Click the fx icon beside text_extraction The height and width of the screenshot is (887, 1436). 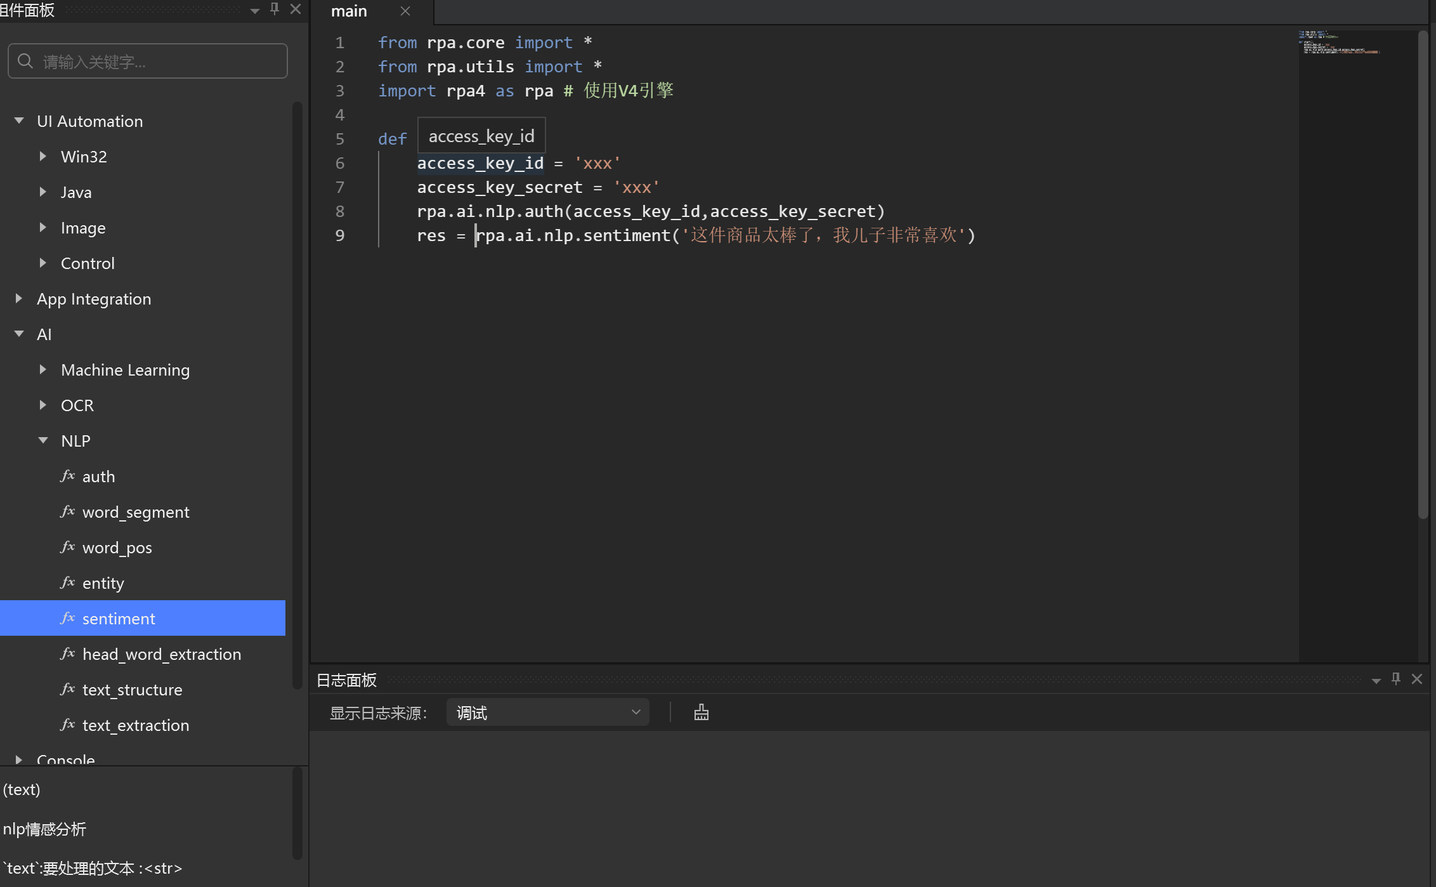click(x=67, y=725)
